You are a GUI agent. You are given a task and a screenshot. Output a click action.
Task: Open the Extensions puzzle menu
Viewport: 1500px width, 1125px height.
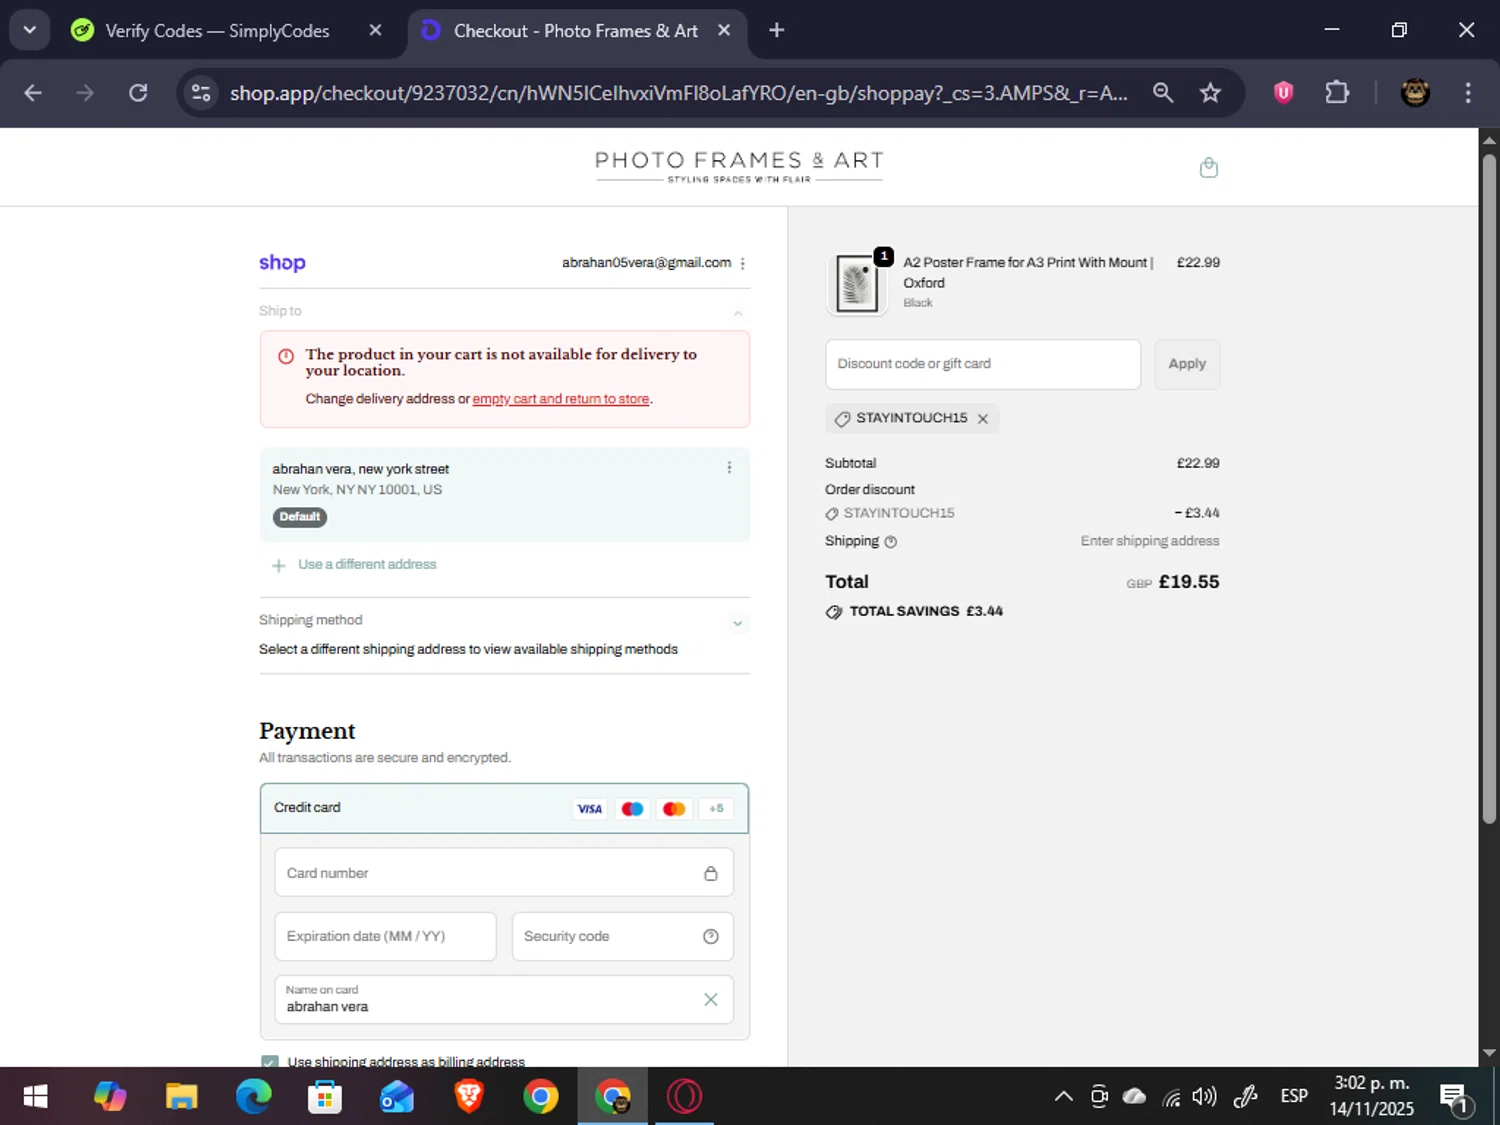1337,93
